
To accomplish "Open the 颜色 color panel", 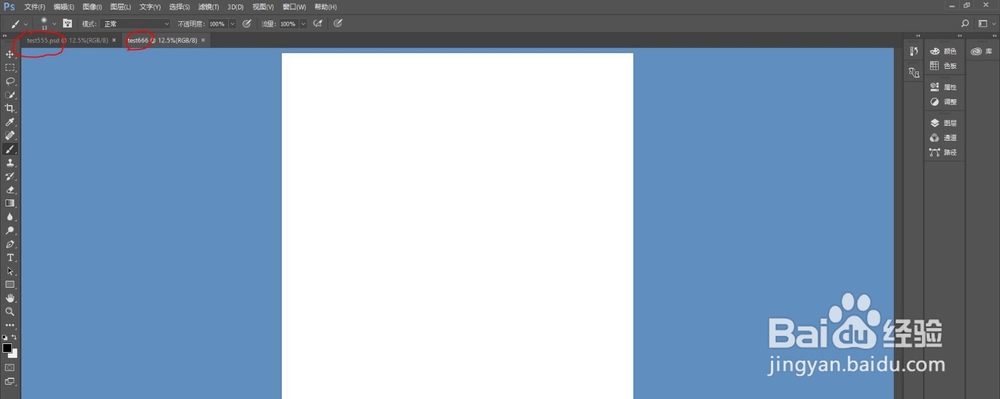I will click(944, 51).
